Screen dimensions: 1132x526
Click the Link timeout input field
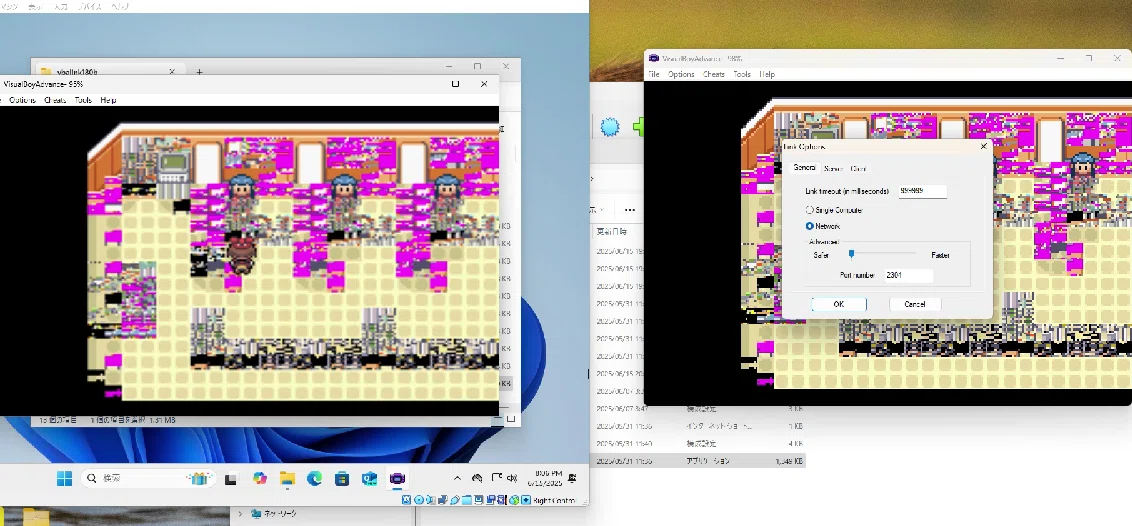tap(922, 191)
